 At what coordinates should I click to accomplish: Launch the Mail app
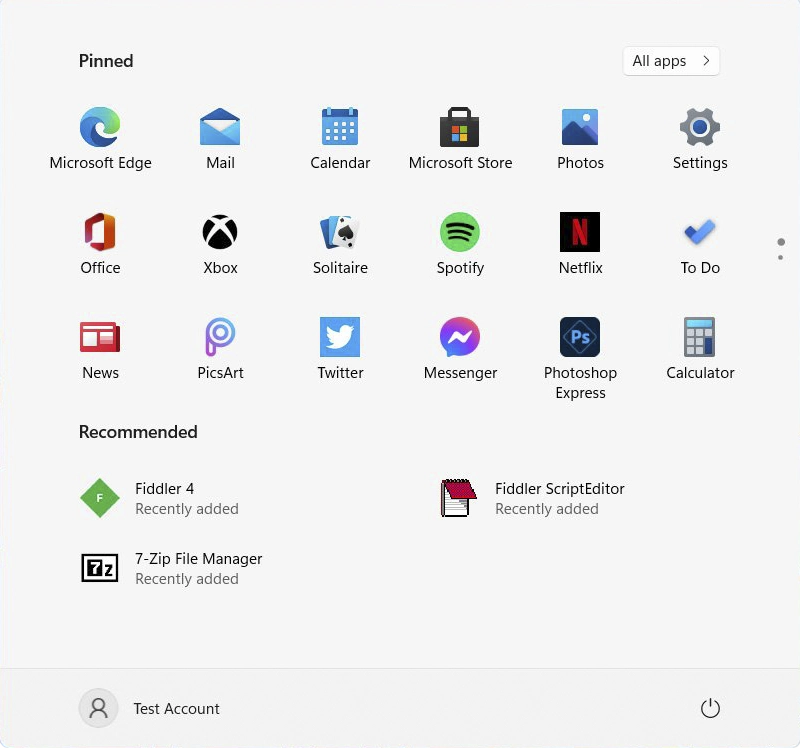click(x=220, y=128)
